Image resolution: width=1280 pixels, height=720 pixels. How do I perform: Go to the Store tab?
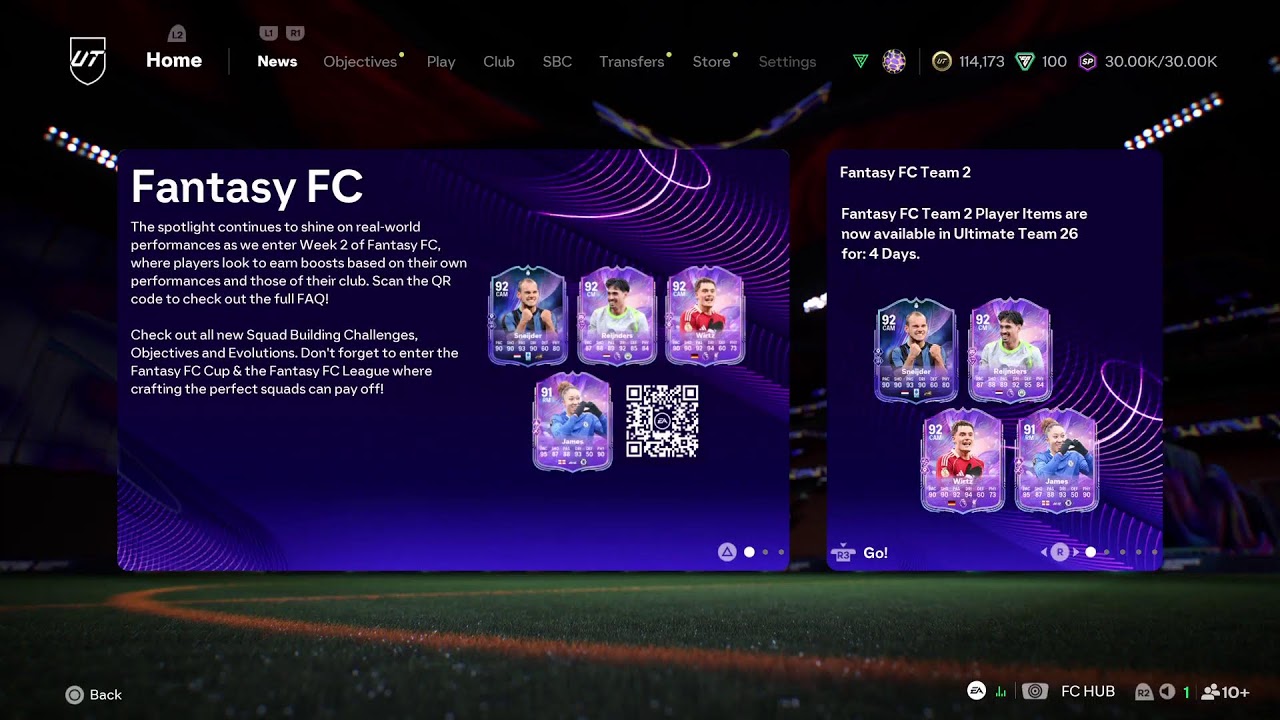(x=712, y=62)
